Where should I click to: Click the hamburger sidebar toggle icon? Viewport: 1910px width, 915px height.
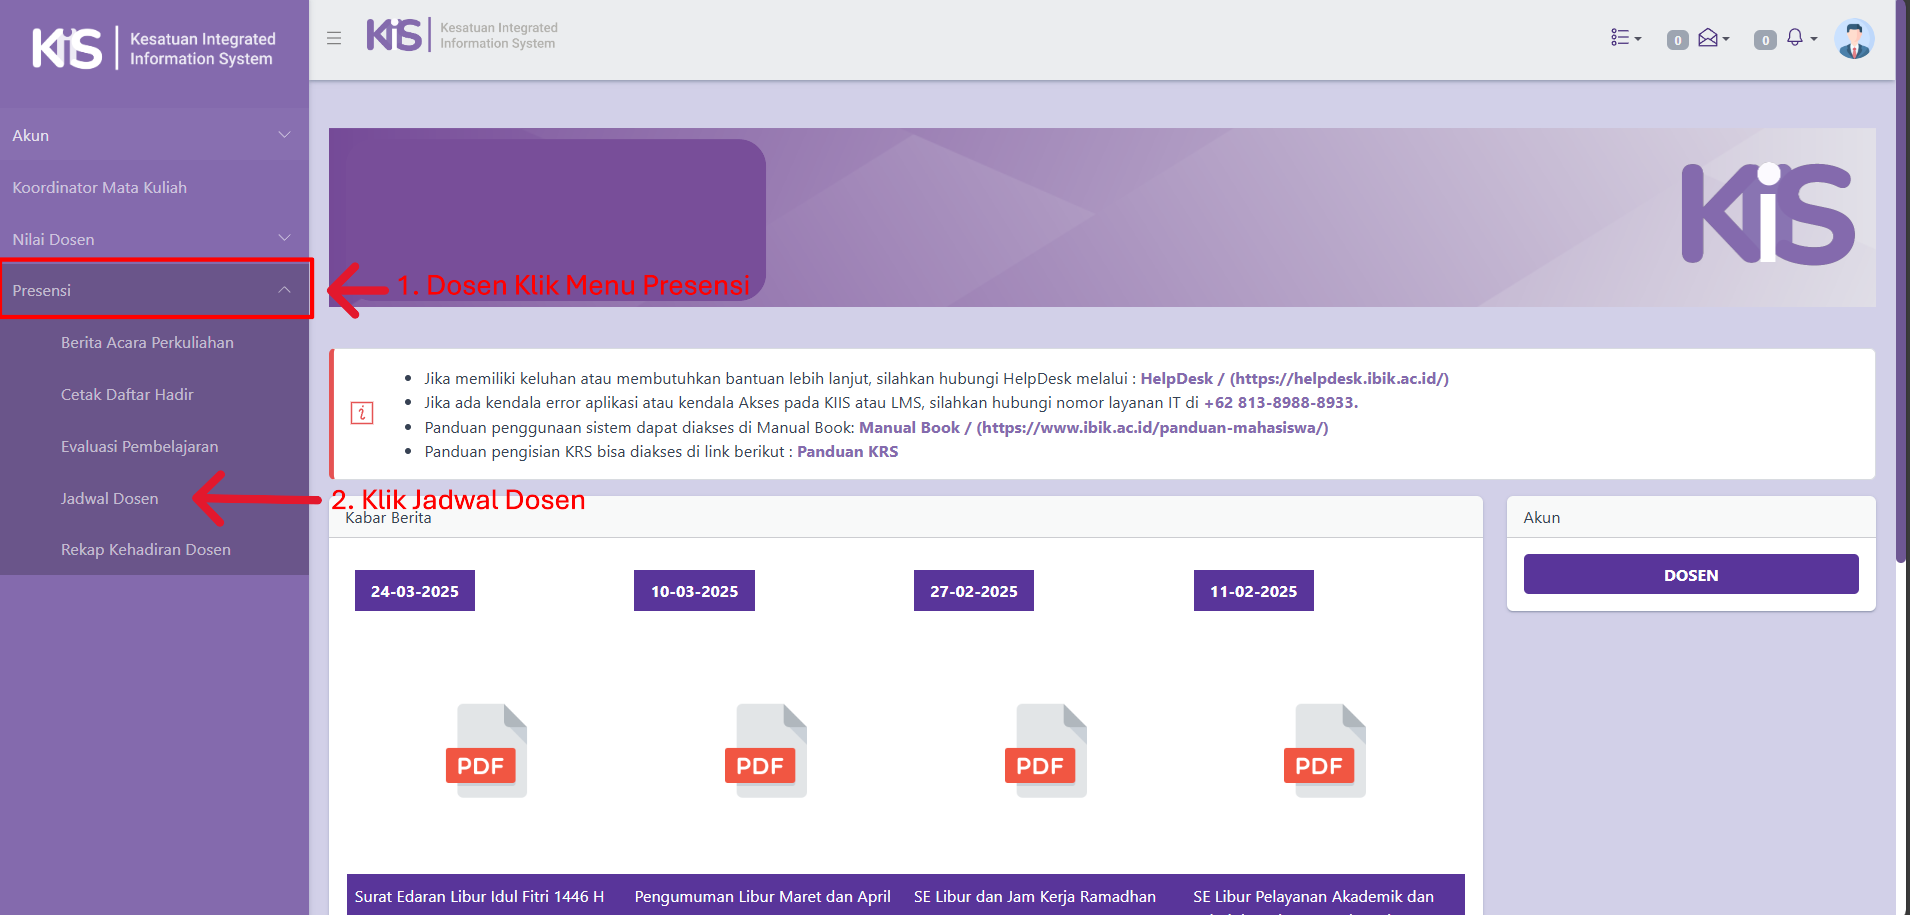pyautogui.click(x=334, y=38)
